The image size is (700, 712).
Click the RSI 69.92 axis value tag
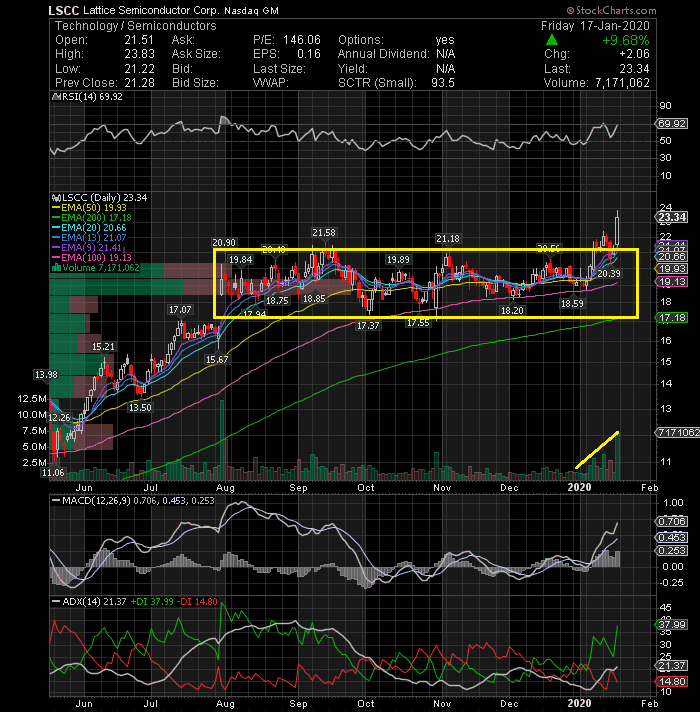coord(671,124)
